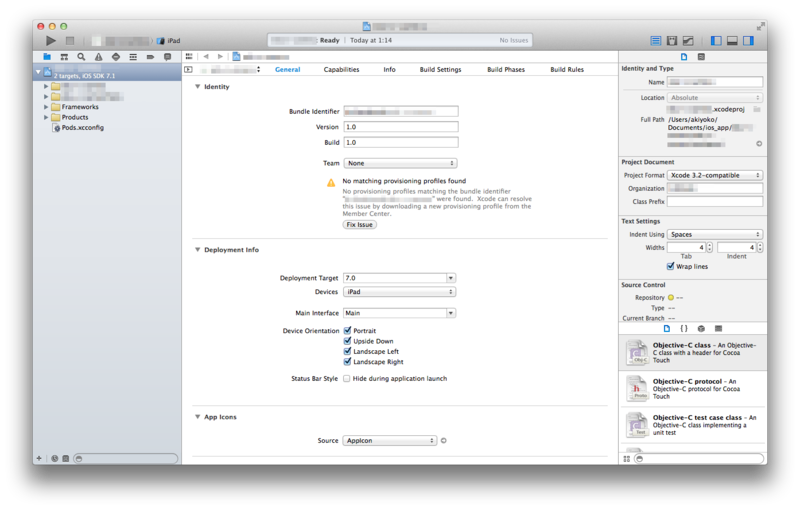The width and height of the screenshot is (800, 510).
Task: Select the Symbol navigator icon
Action: pyautogui.click(x=64, y=57)
